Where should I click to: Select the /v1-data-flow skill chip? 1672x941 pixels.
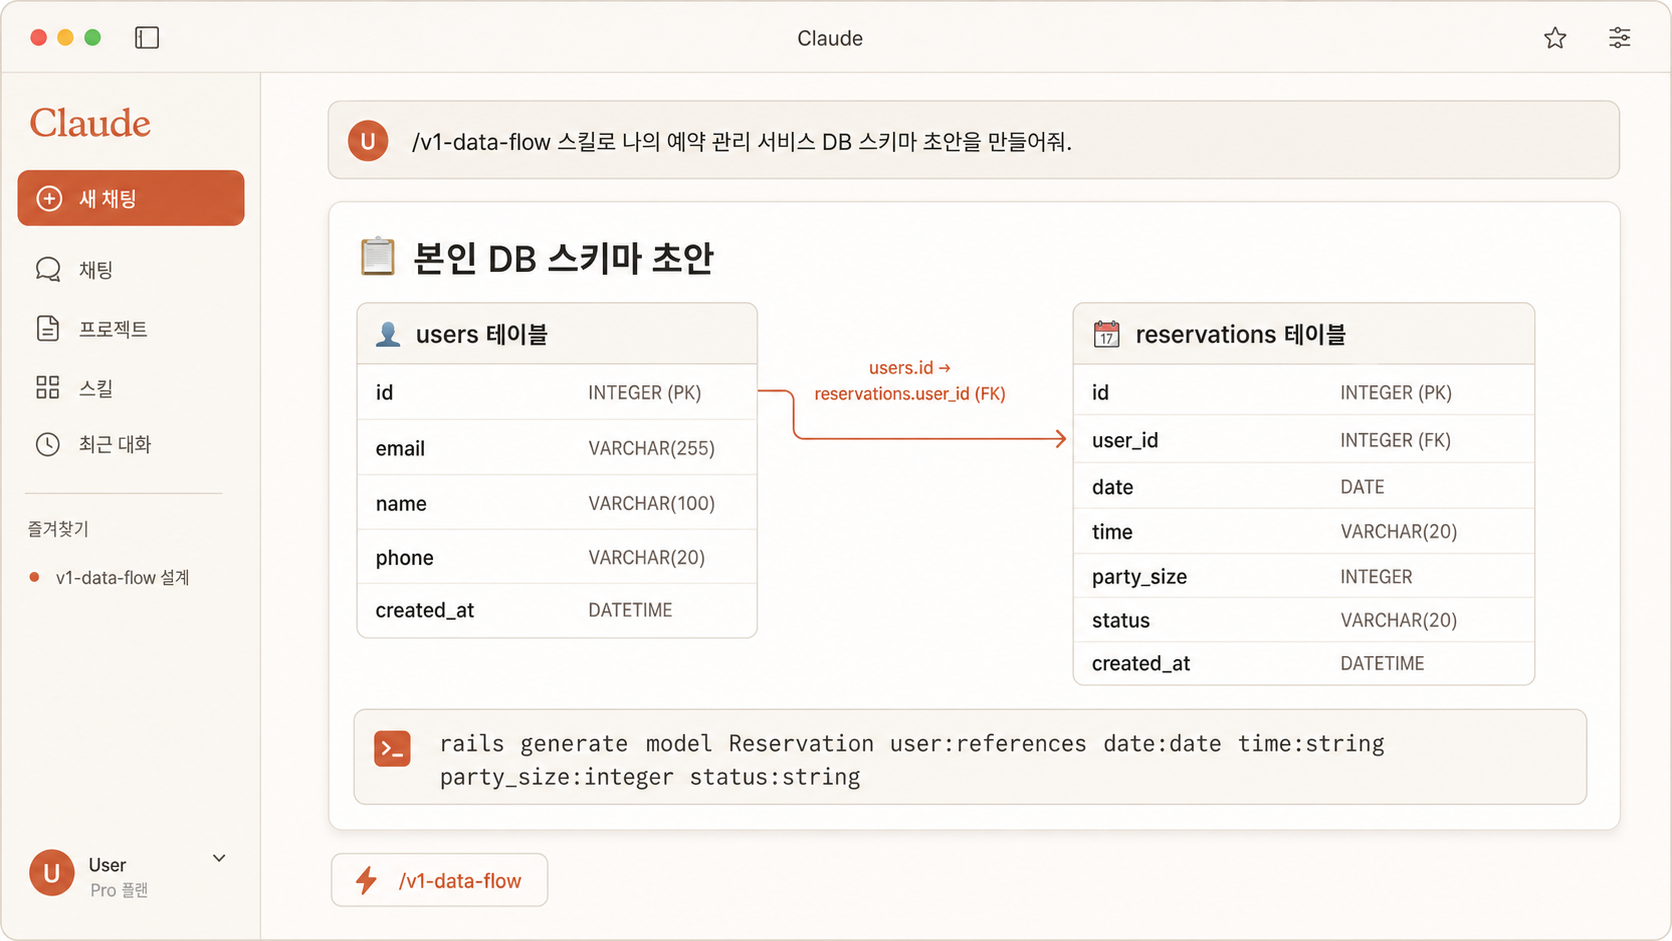(x=440, y=880)
